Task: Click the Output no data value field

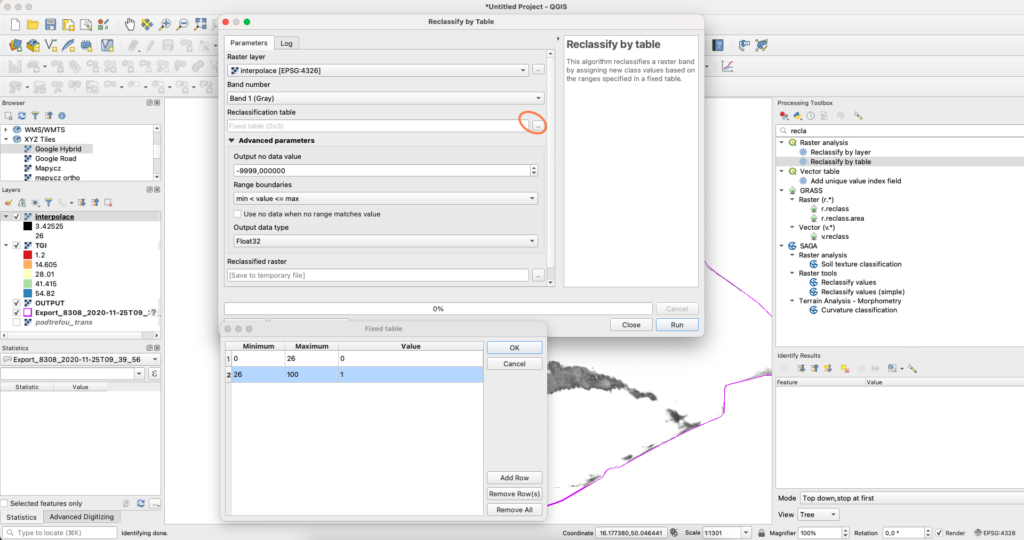Action: [x=380, y=171]
